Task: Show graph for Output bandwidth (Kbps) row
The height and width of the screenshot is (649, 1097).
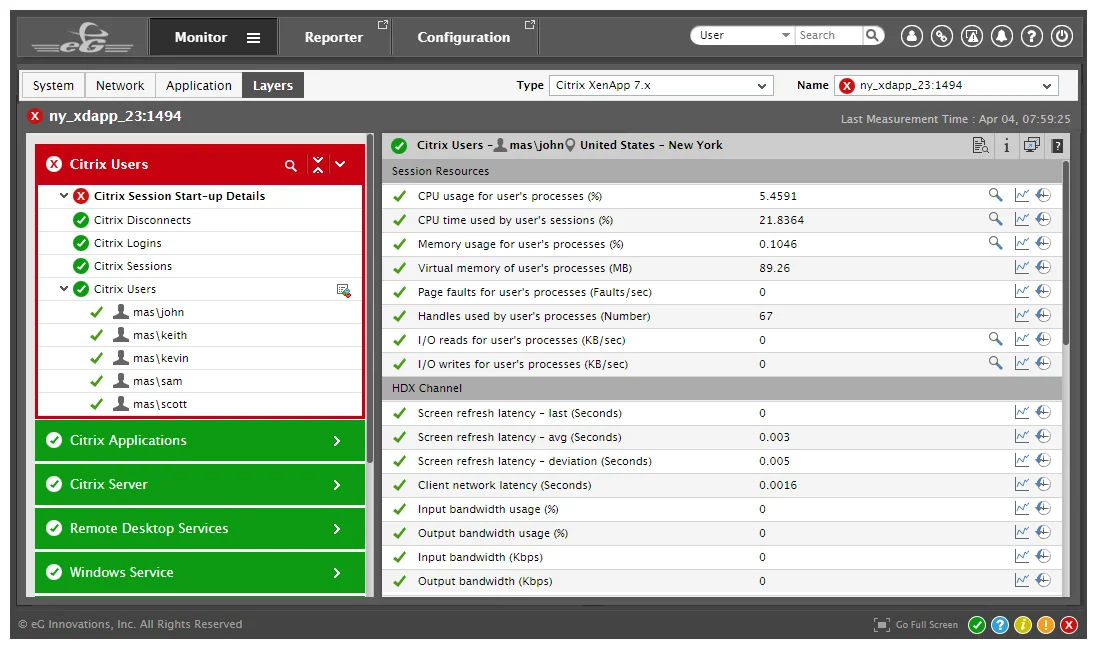Action: pos(1021,580)
